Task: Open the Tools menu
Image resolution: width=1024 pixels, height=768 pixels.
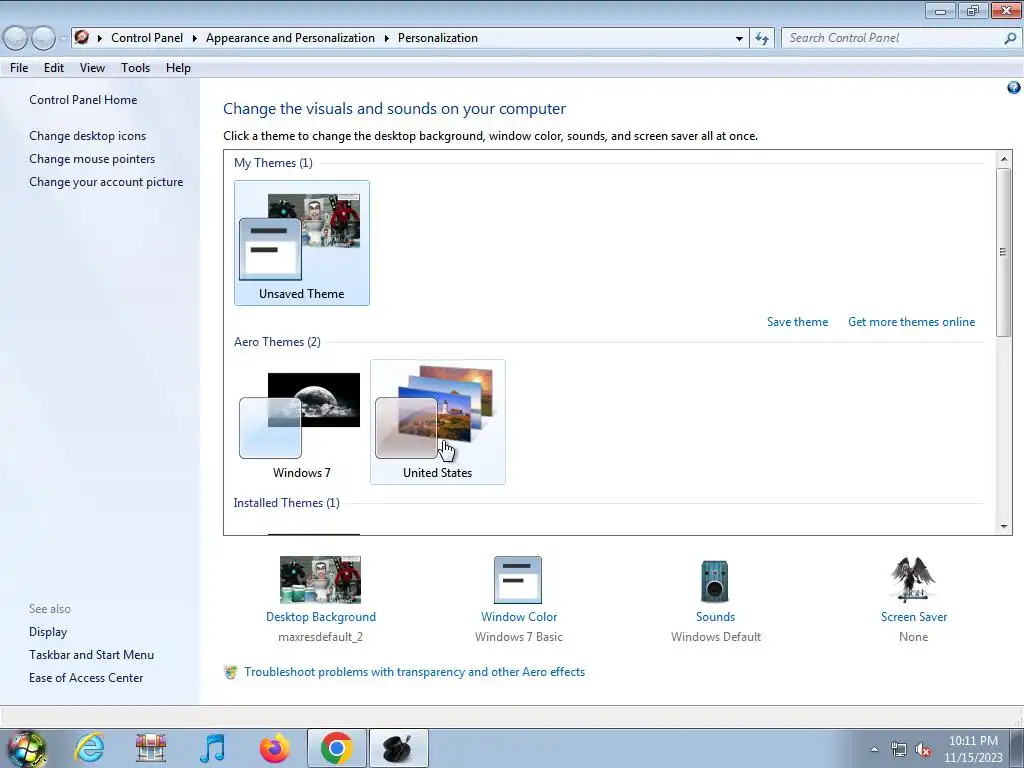Action: coord(135,68)
